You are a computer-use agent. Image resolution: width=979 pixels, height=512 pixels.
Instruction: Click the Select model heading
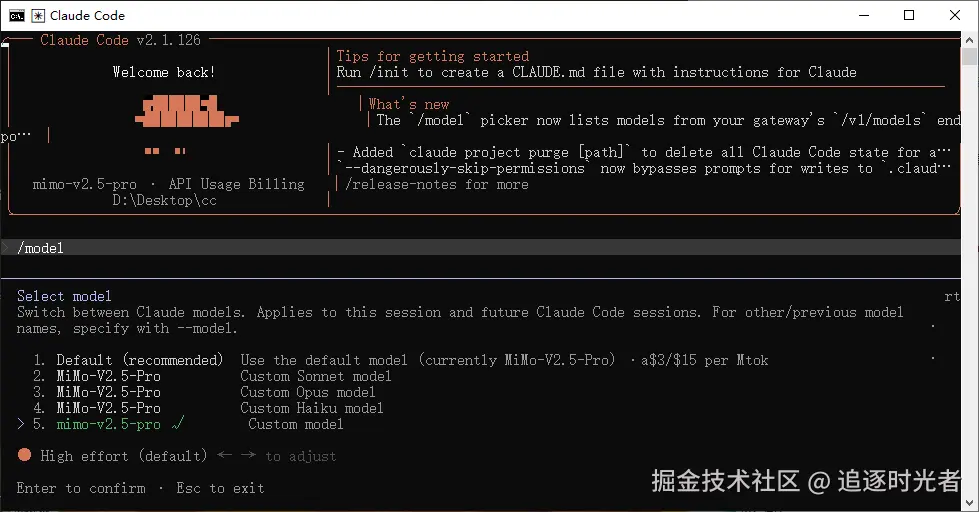click(64, 296)
